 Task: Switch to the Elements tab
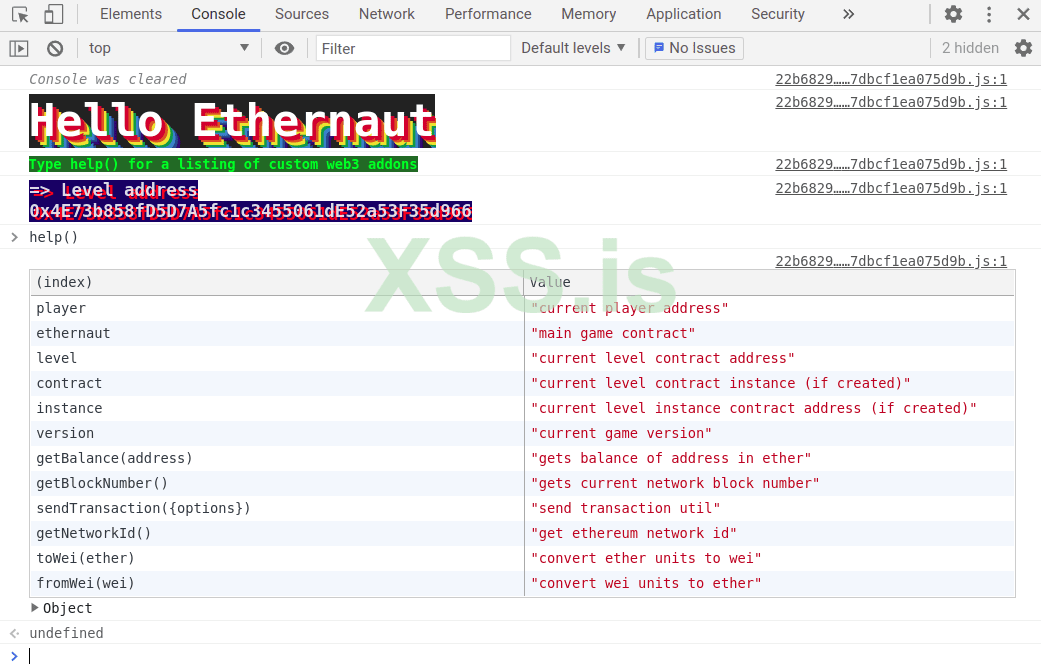131,14
